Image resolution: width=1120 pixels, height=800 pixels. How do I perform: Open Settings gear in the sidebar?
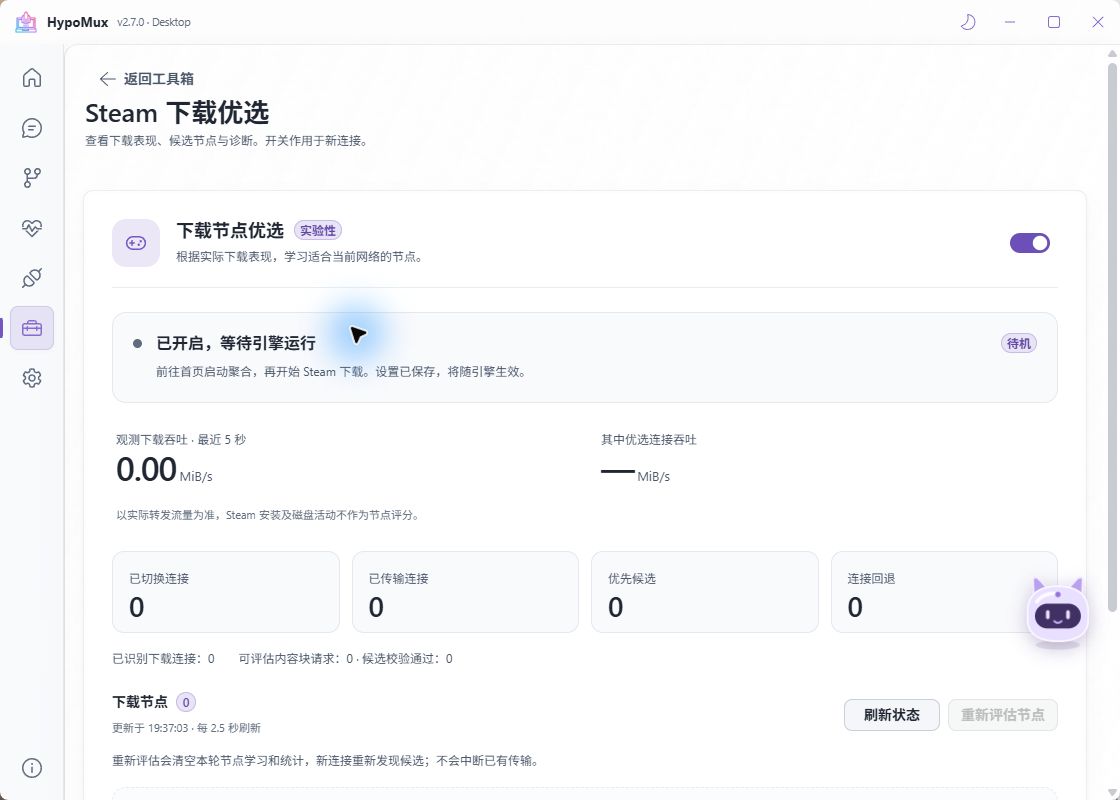[31, 378]
